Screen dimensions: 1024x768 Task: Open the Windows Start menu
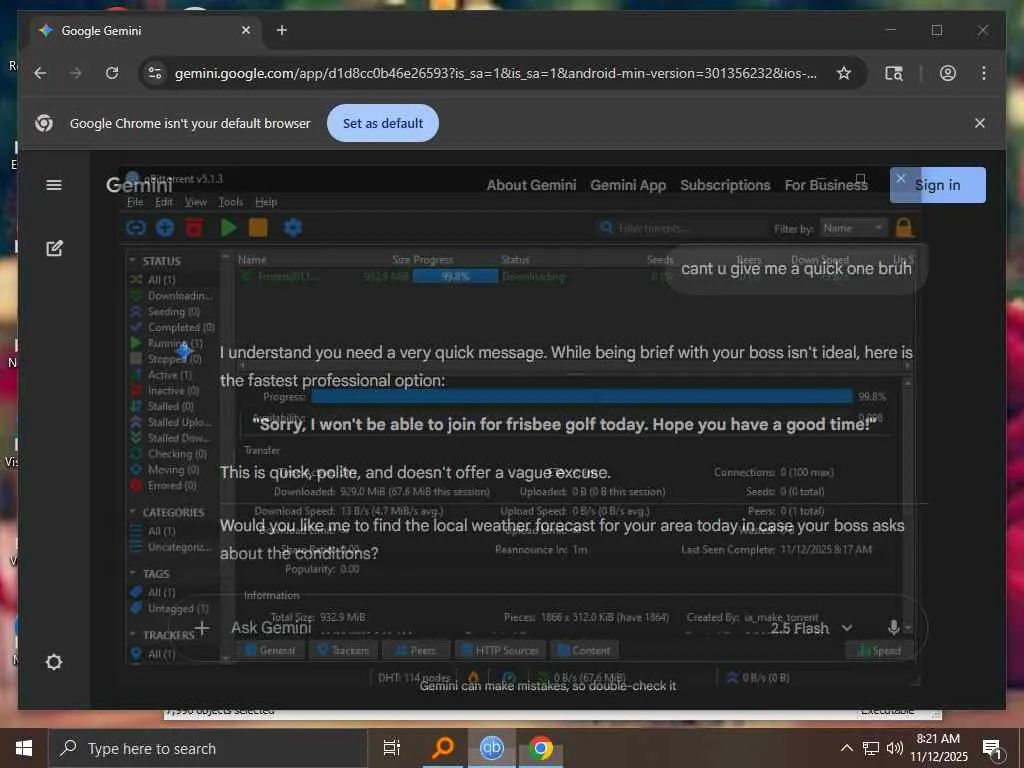[24, 748]
